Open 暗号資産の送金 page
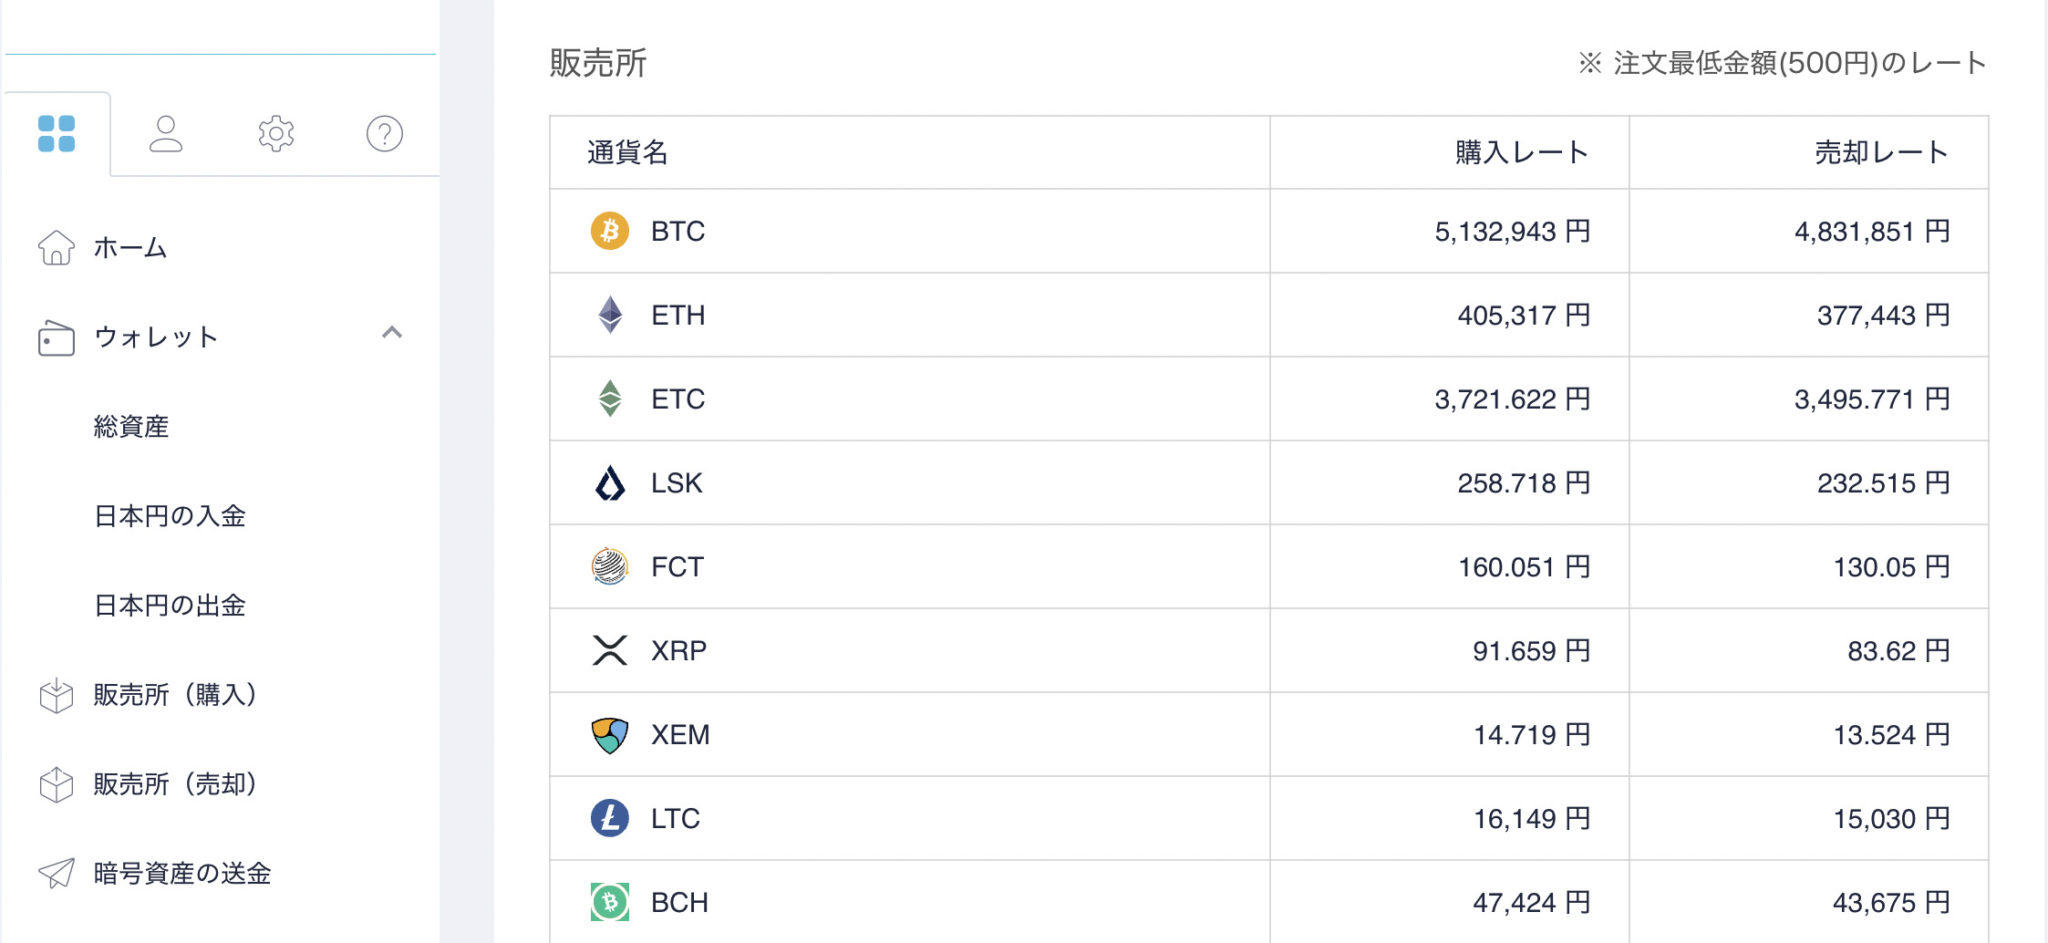 [x=182, y=873]
